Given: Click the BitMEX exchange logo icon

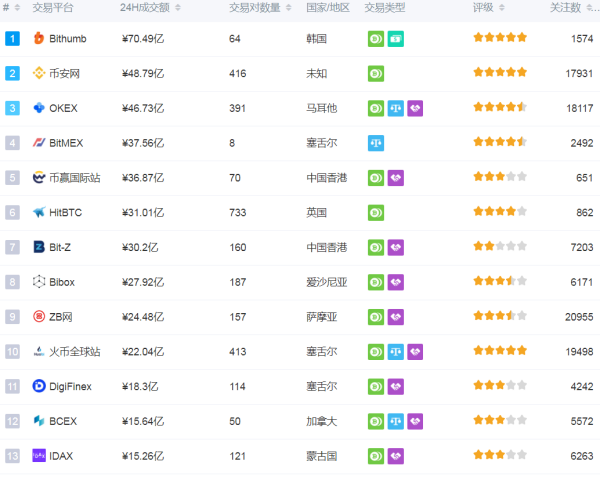Looking at the screenshot, I should point(39,143).
